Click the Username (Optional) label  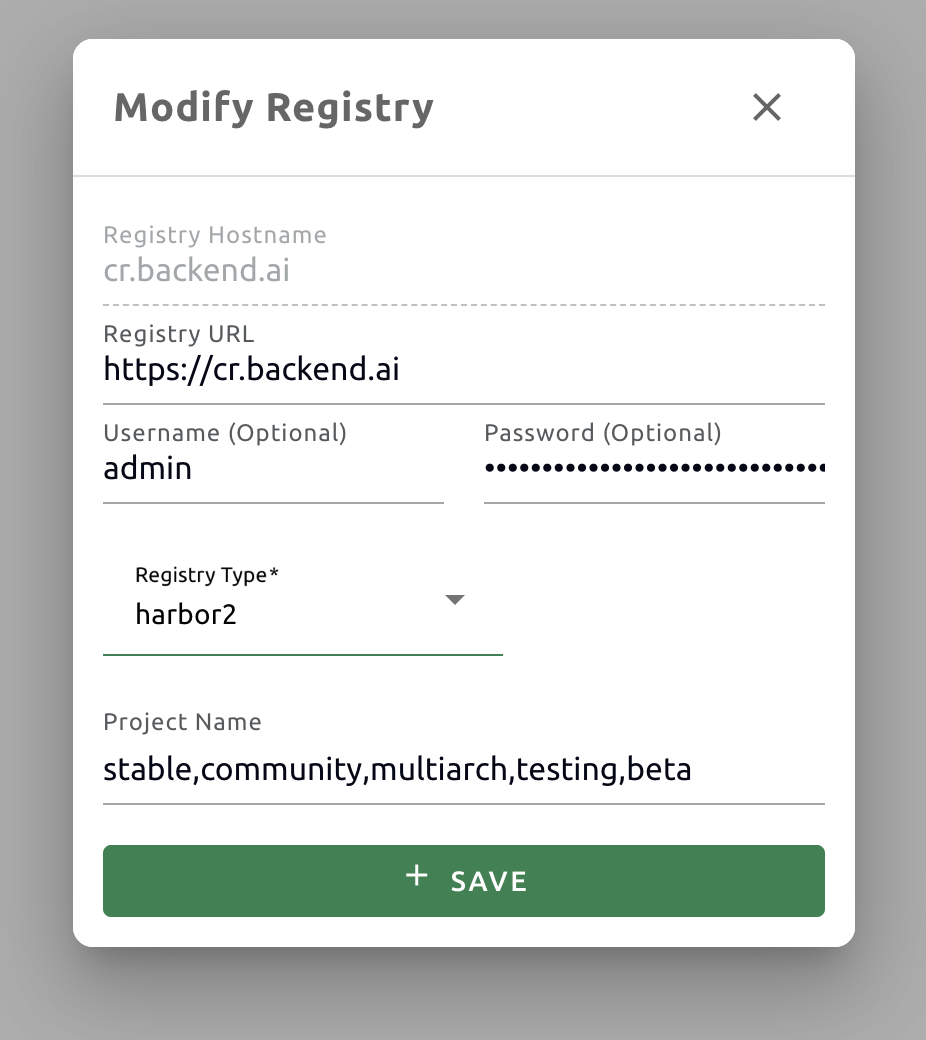[x=224, y=433]
